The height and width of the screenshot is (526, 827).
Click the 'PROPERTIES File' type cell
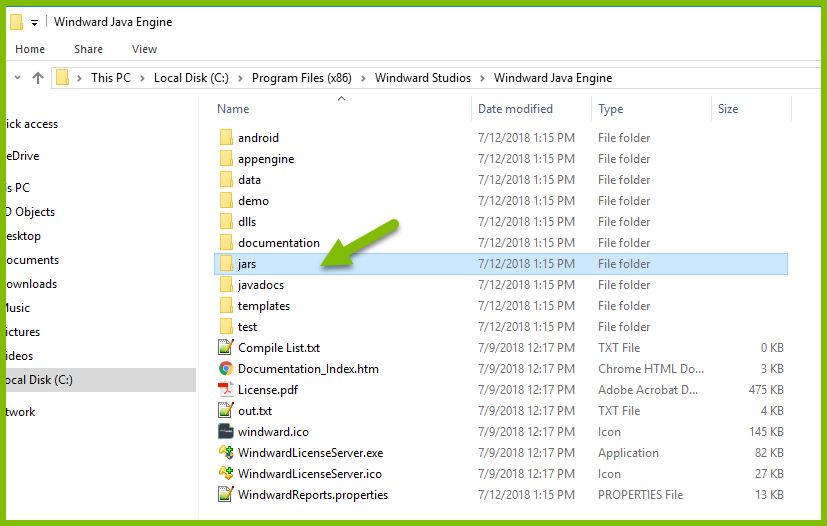[640, 494]
